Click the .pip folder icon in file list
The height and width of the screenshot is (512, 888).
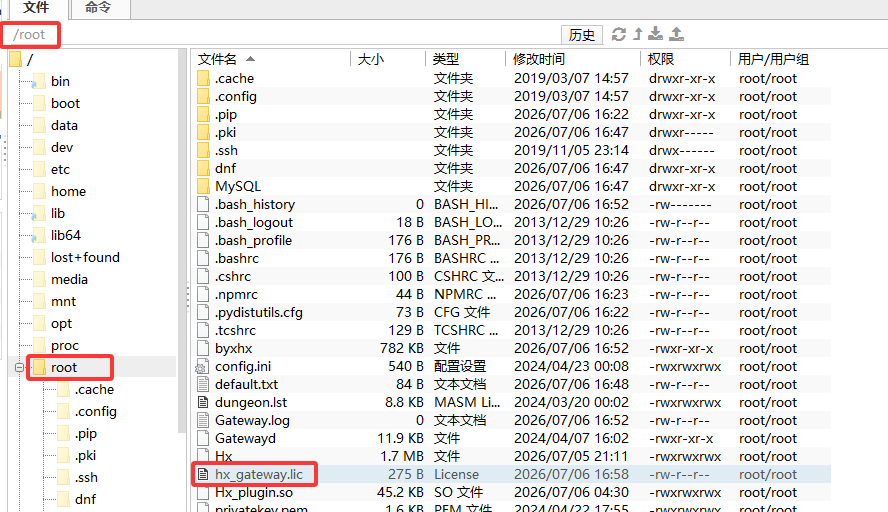[203, 114]
